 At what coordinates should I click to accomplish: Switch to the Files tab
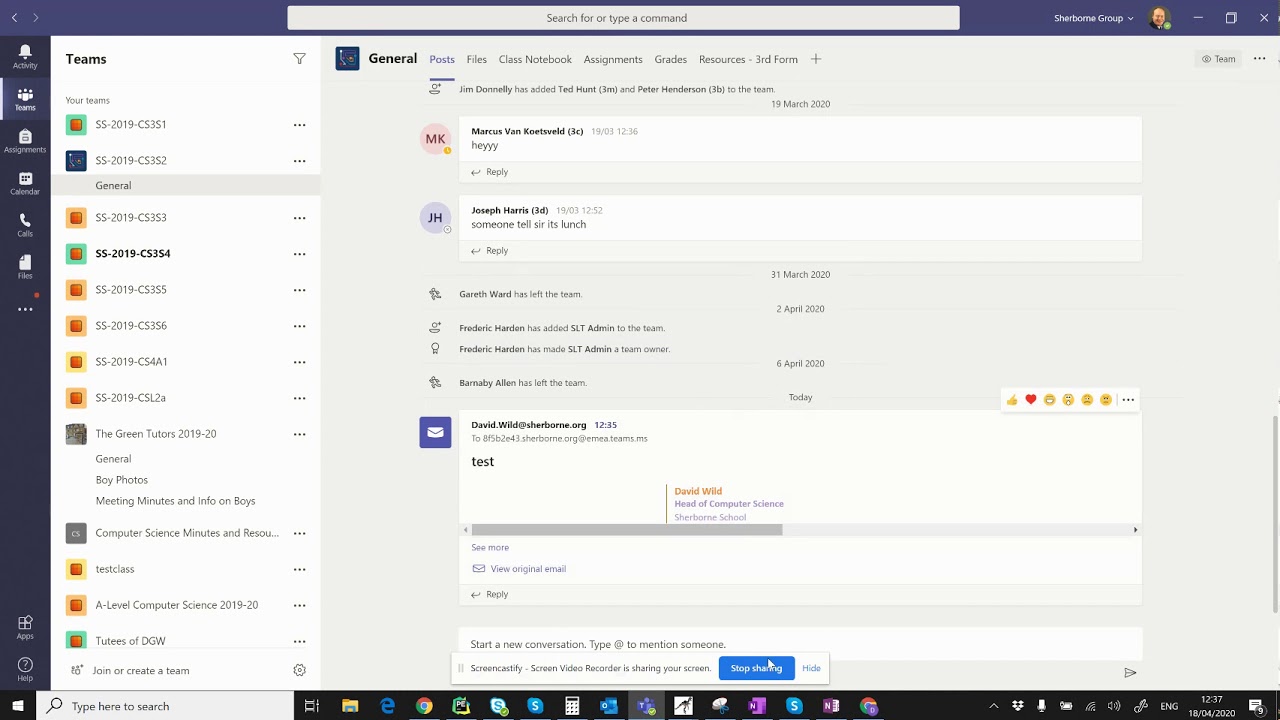pos(477,59)
